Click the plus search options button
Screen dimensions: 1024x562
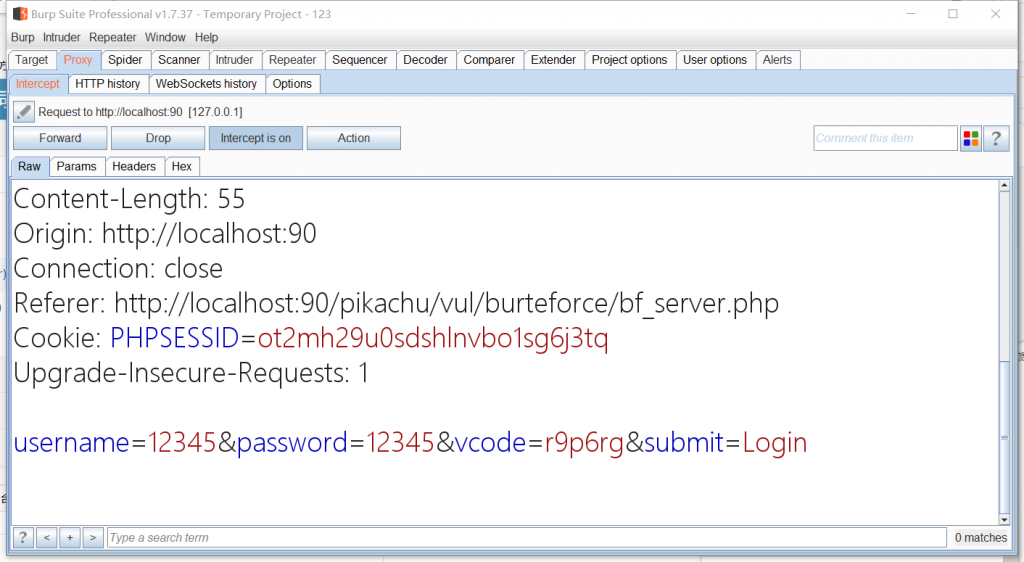[x=70, y=538]
